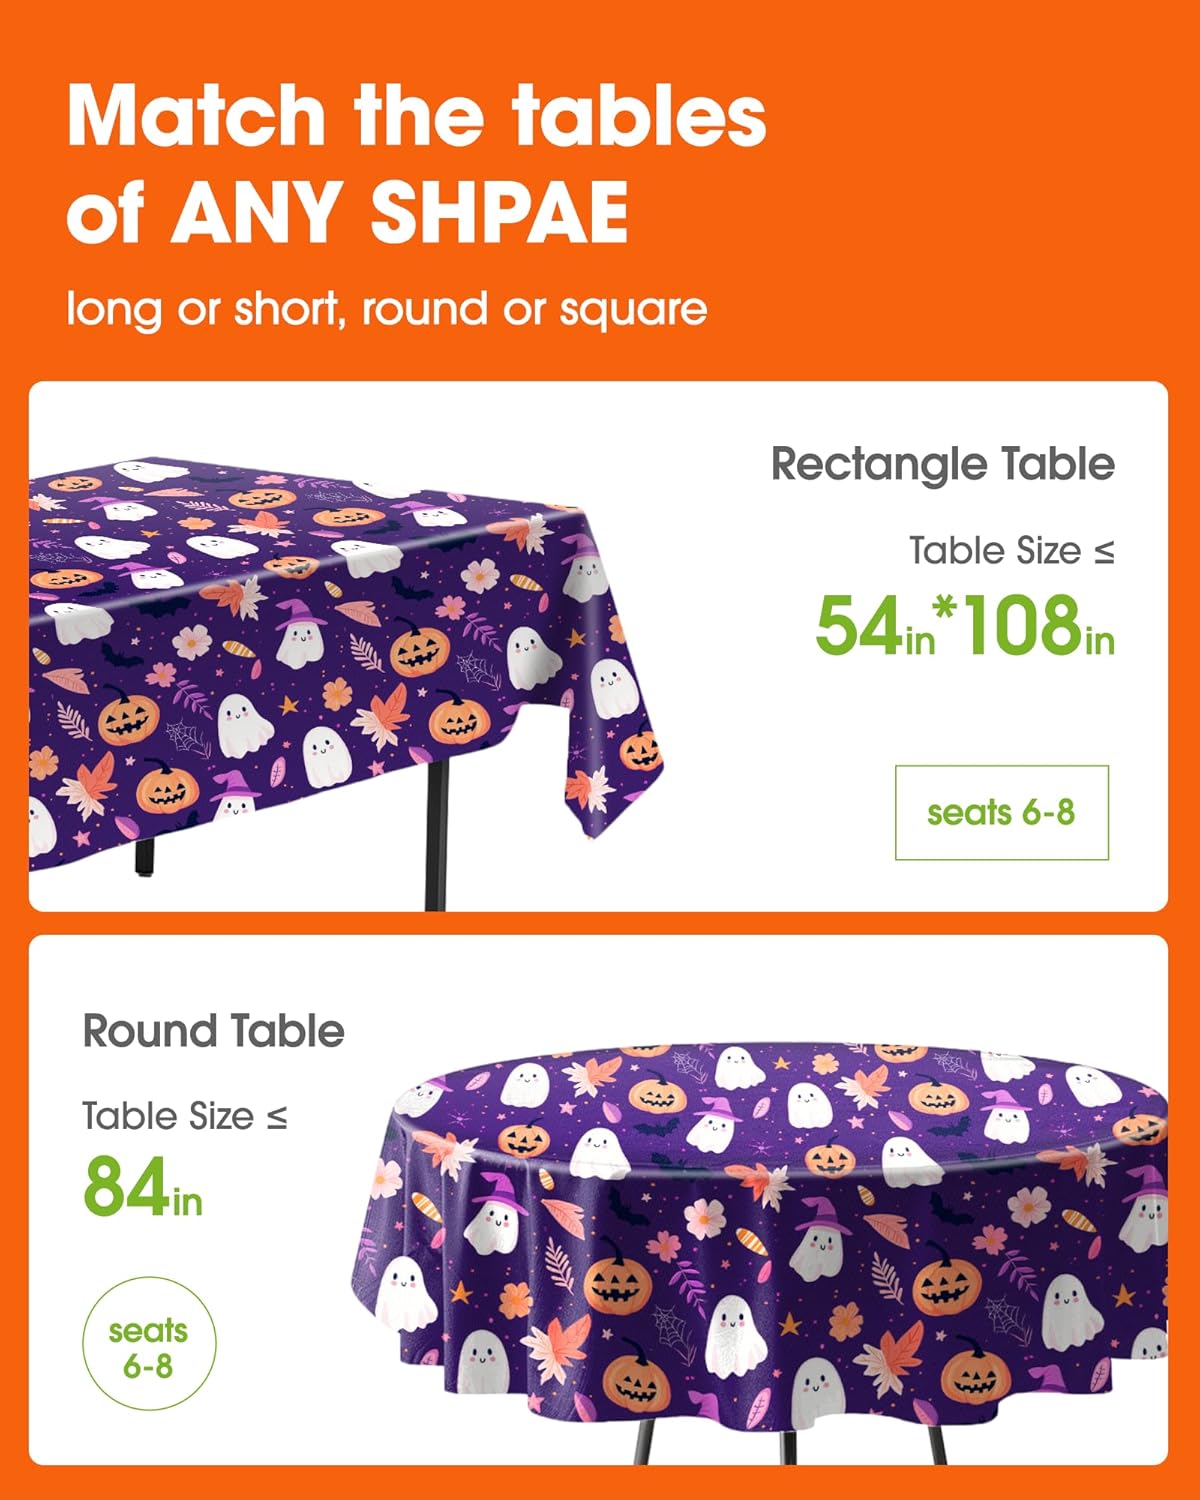Click the word "tables" in the headline
The width and height of the screenshot is (1200, 1500).
tap(640, 116)
